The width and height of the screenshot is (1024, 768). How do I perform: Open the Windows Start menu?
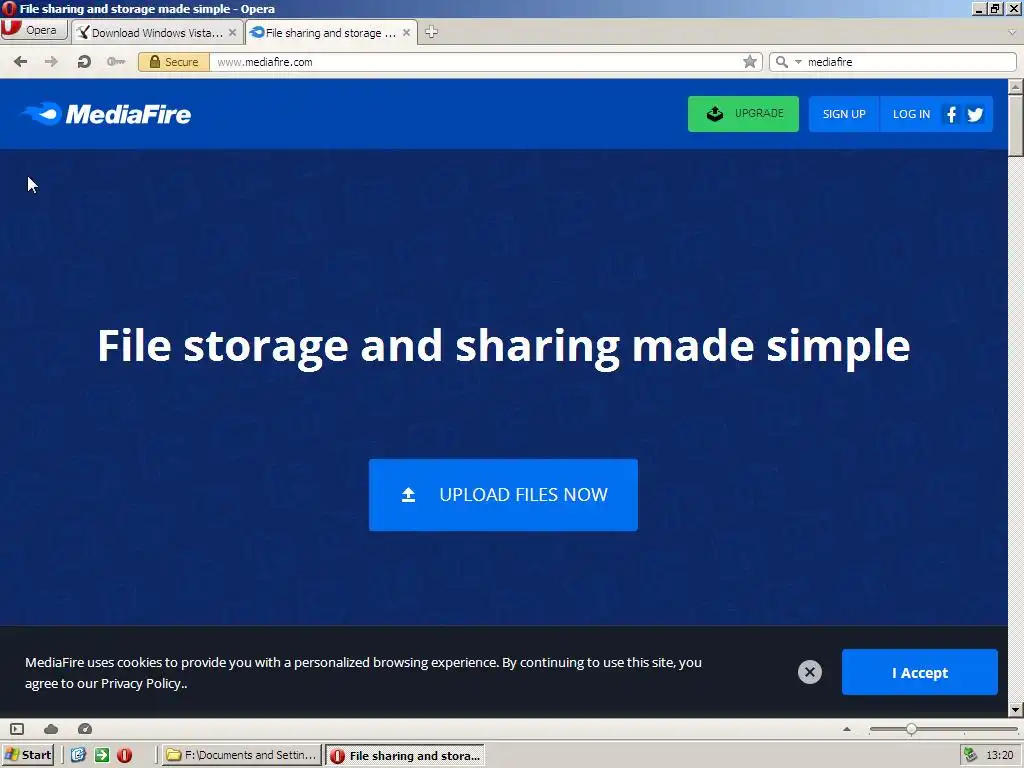[x=27, y=755]
